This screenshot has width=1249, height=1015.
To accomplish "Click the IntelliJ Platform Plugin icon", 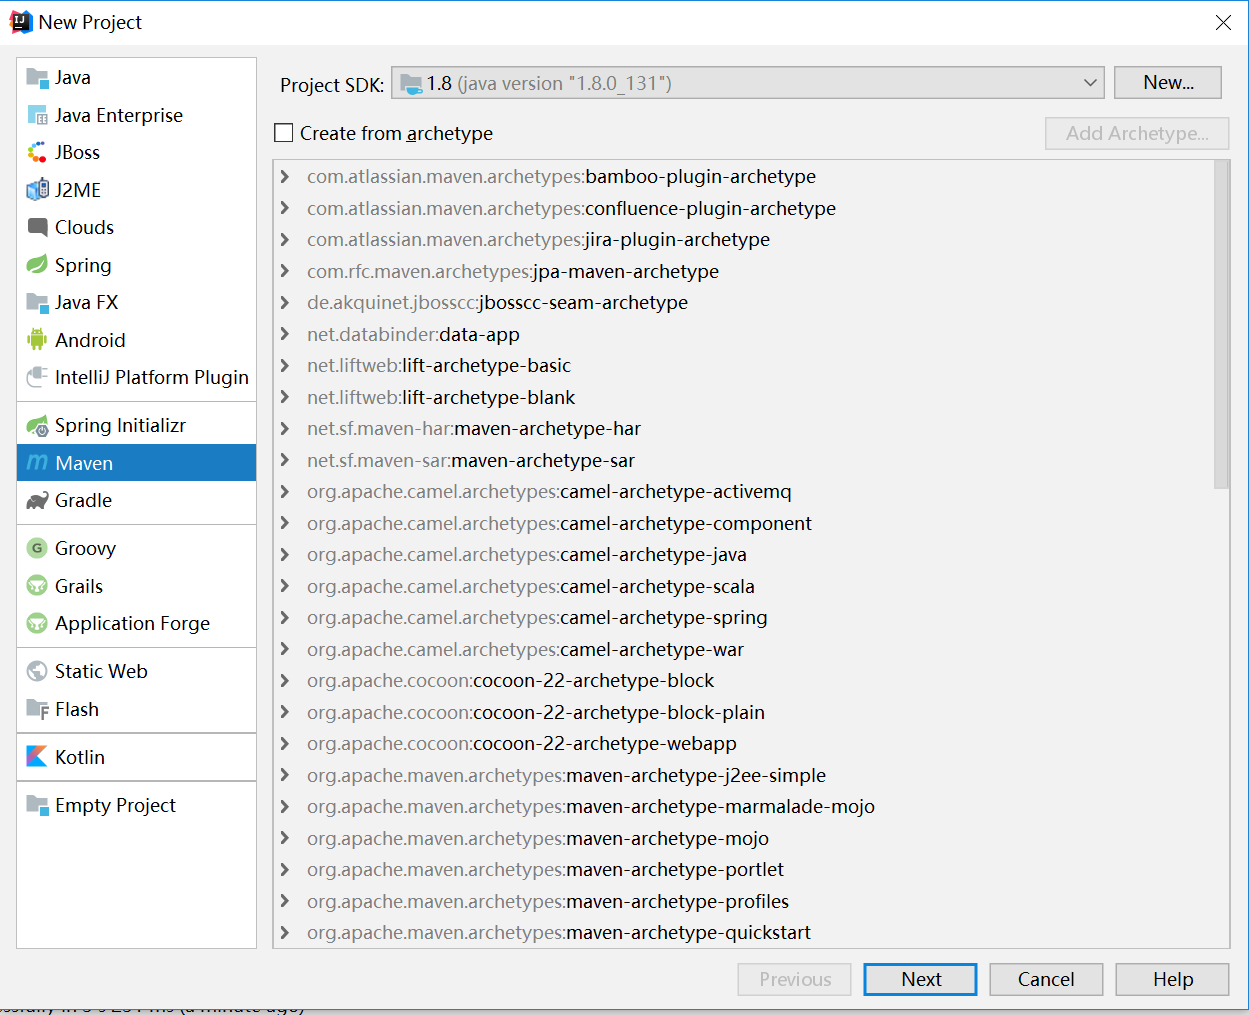I will [37, 377].
